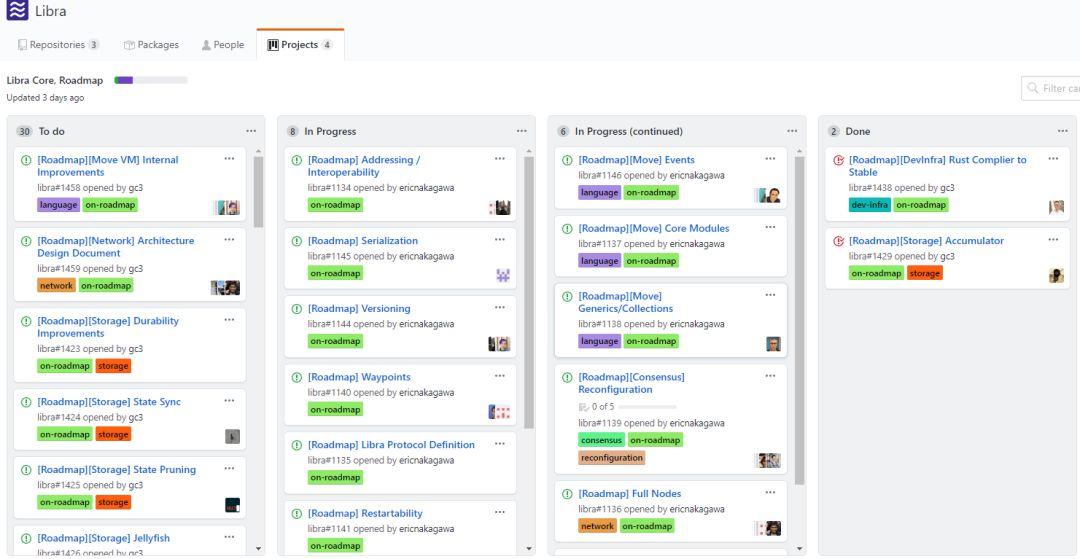Open Storage Accumulator issue
This screenshot has width=1080, height=559.
[926, 241]
